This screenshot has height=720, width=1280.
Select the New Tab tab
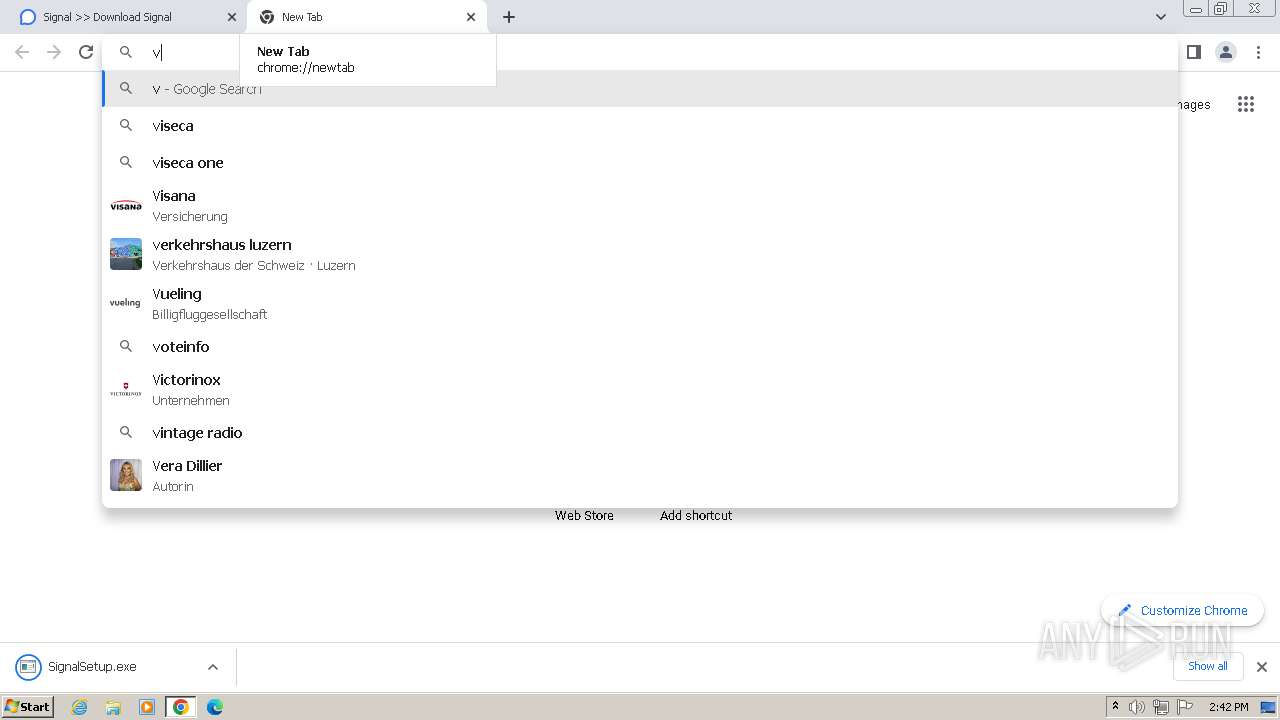point(368,17)
